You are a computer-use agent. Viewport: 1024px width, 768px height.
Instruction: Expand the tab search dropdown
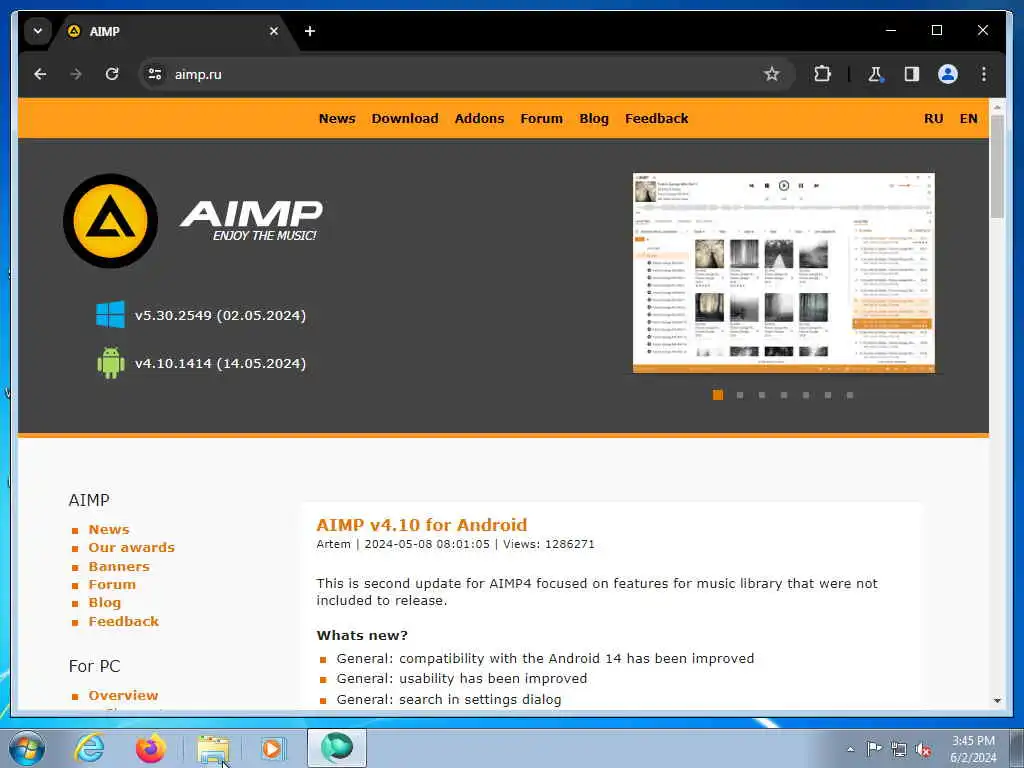pos(38,31)
